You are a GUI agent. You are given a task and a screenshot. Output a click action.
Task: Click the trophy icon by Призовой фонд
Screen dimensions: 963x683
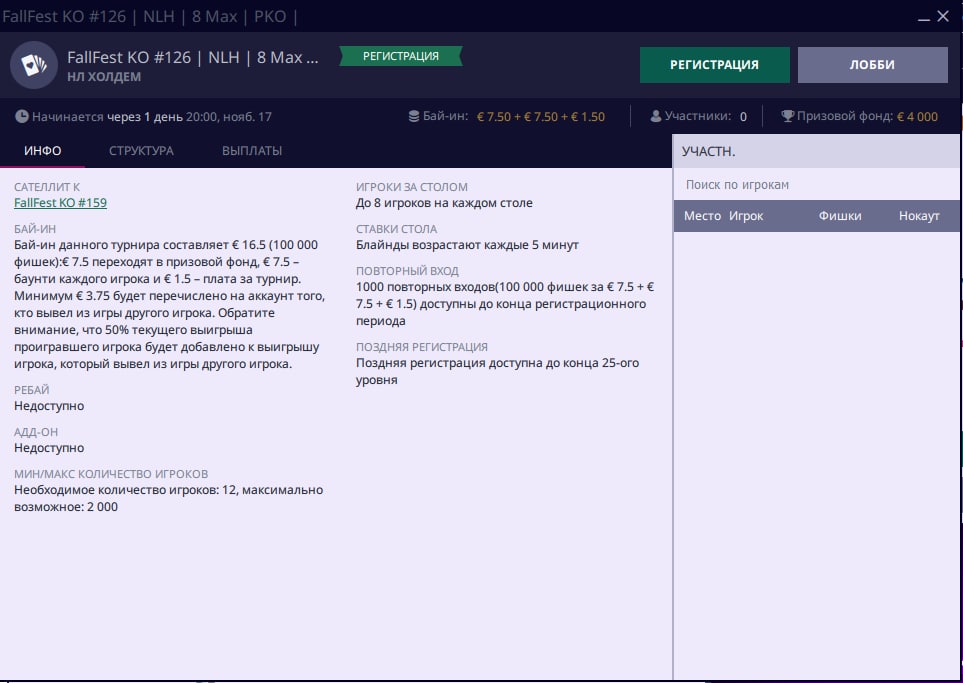[787, 117]
